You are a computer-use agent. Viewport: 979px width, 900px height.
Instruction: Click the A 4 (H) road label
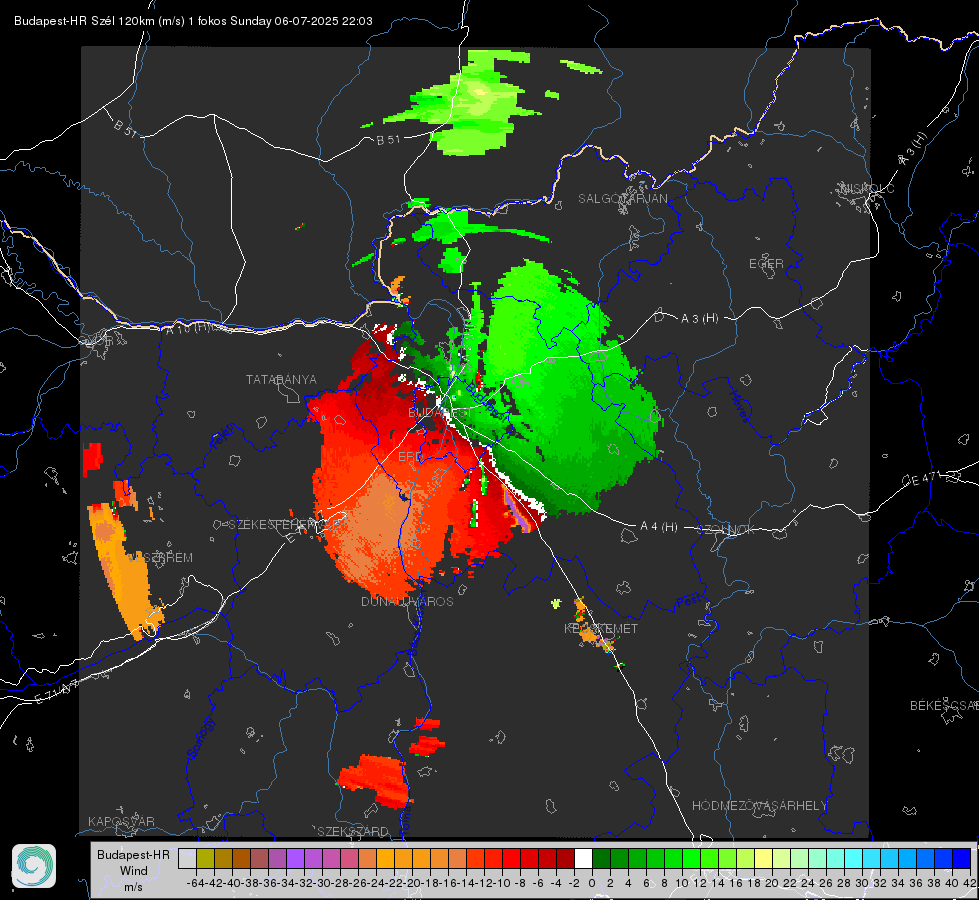[659, 527]
